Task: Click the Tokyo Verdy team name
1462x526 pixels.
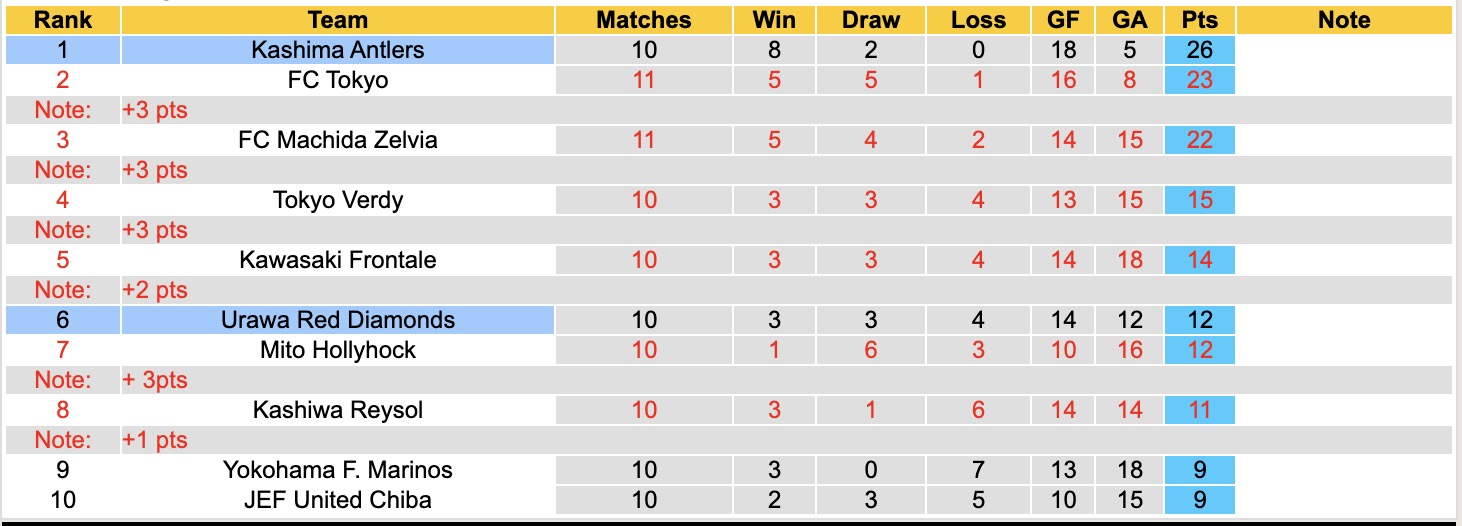Action: pyautogui.click(x=338, y=200)
